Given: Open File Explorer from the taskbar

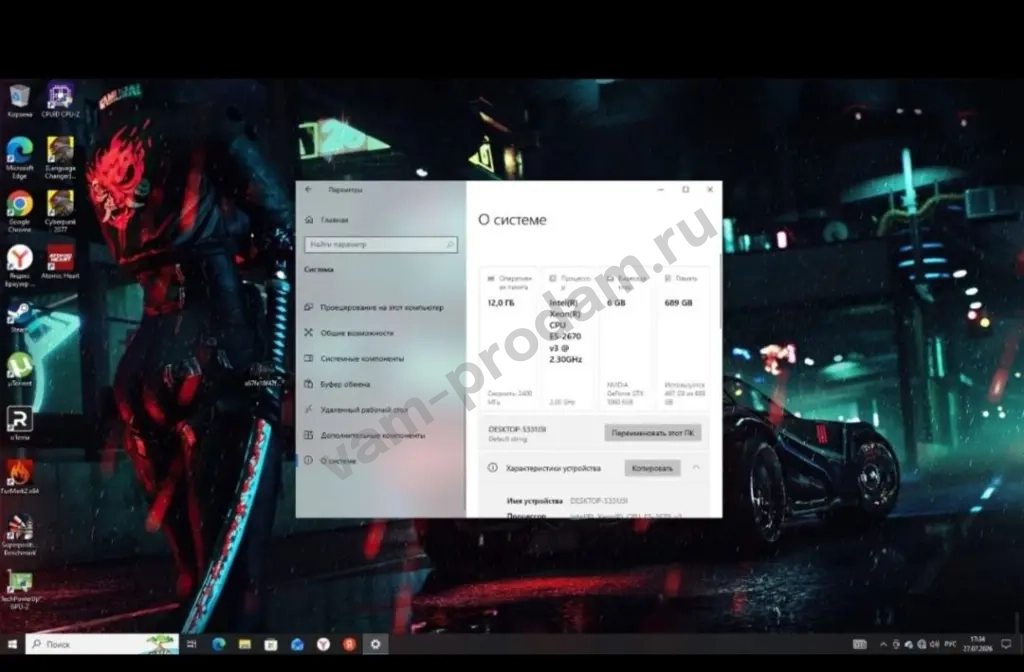Looking at the screenshot, I should point(245,645).
